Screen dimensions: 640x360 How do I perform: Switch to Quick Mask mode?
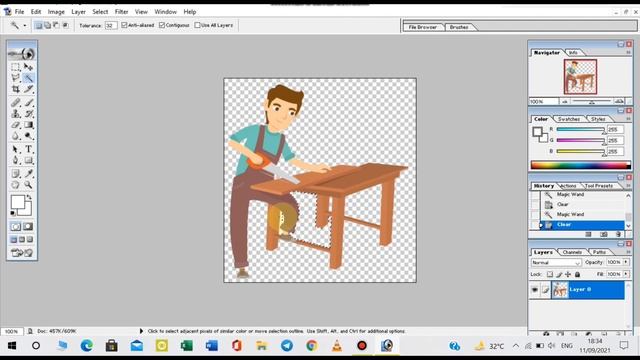[28, 227]
